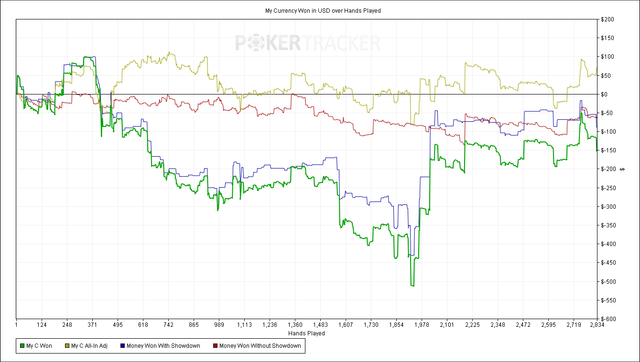Click the 495 x-axis tick label
Screen dimensions: 640x362
coord(118,325)
